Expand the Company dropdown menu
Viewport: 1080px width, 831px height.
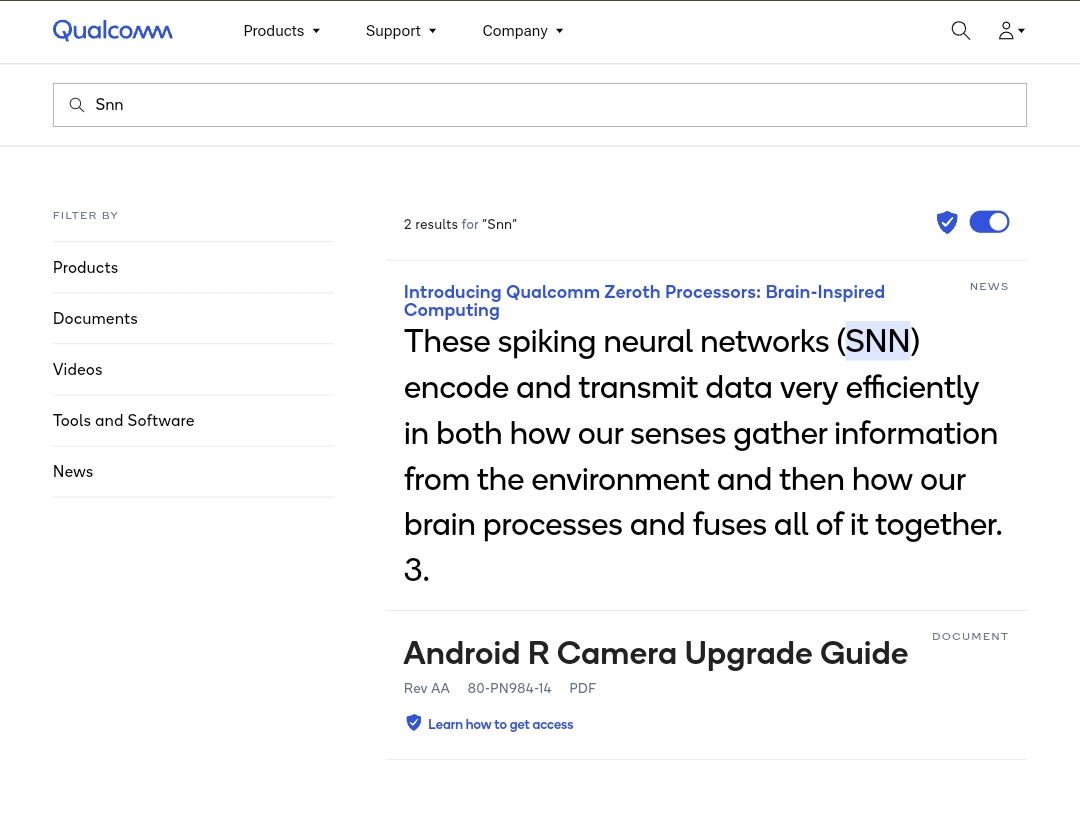tap(523, 31)
